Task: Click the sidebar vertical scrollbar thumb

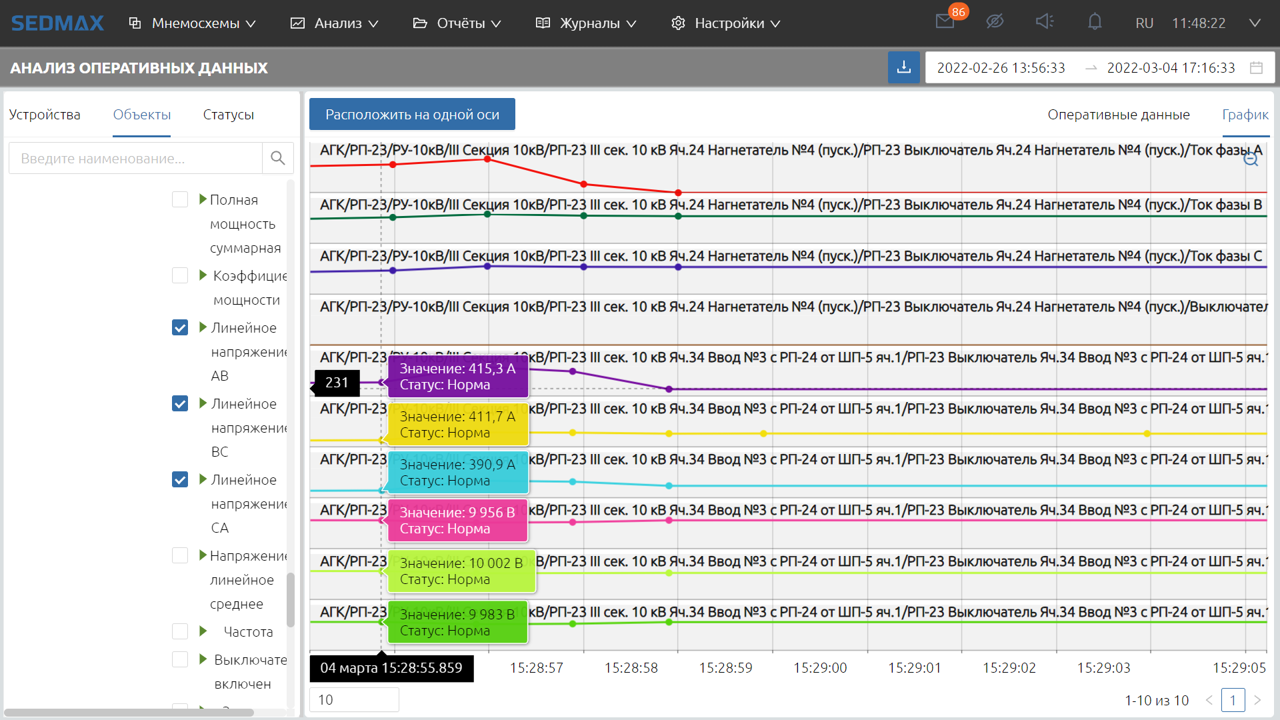Action: (291, 598)
